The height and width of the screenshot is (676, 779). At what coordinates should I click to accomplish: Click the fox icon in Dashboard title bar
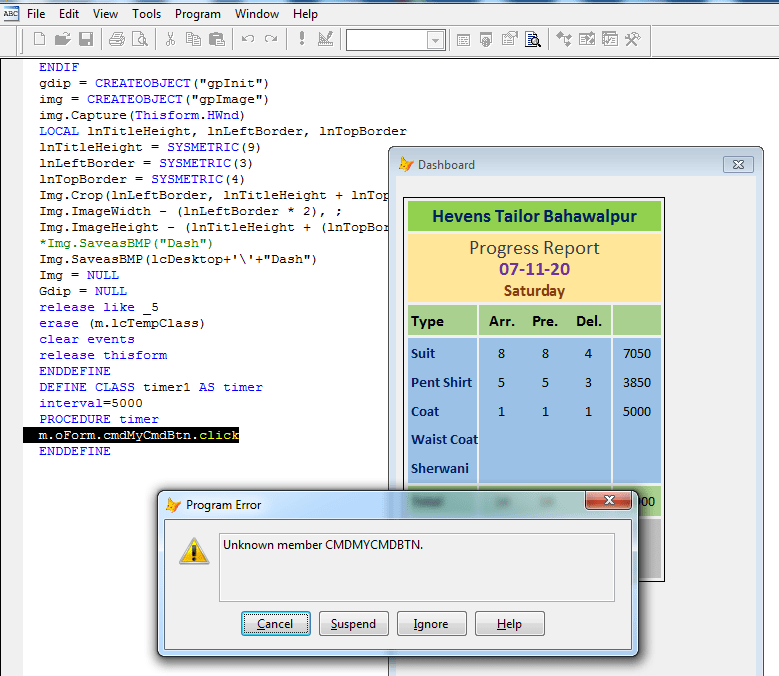(406, 164)
